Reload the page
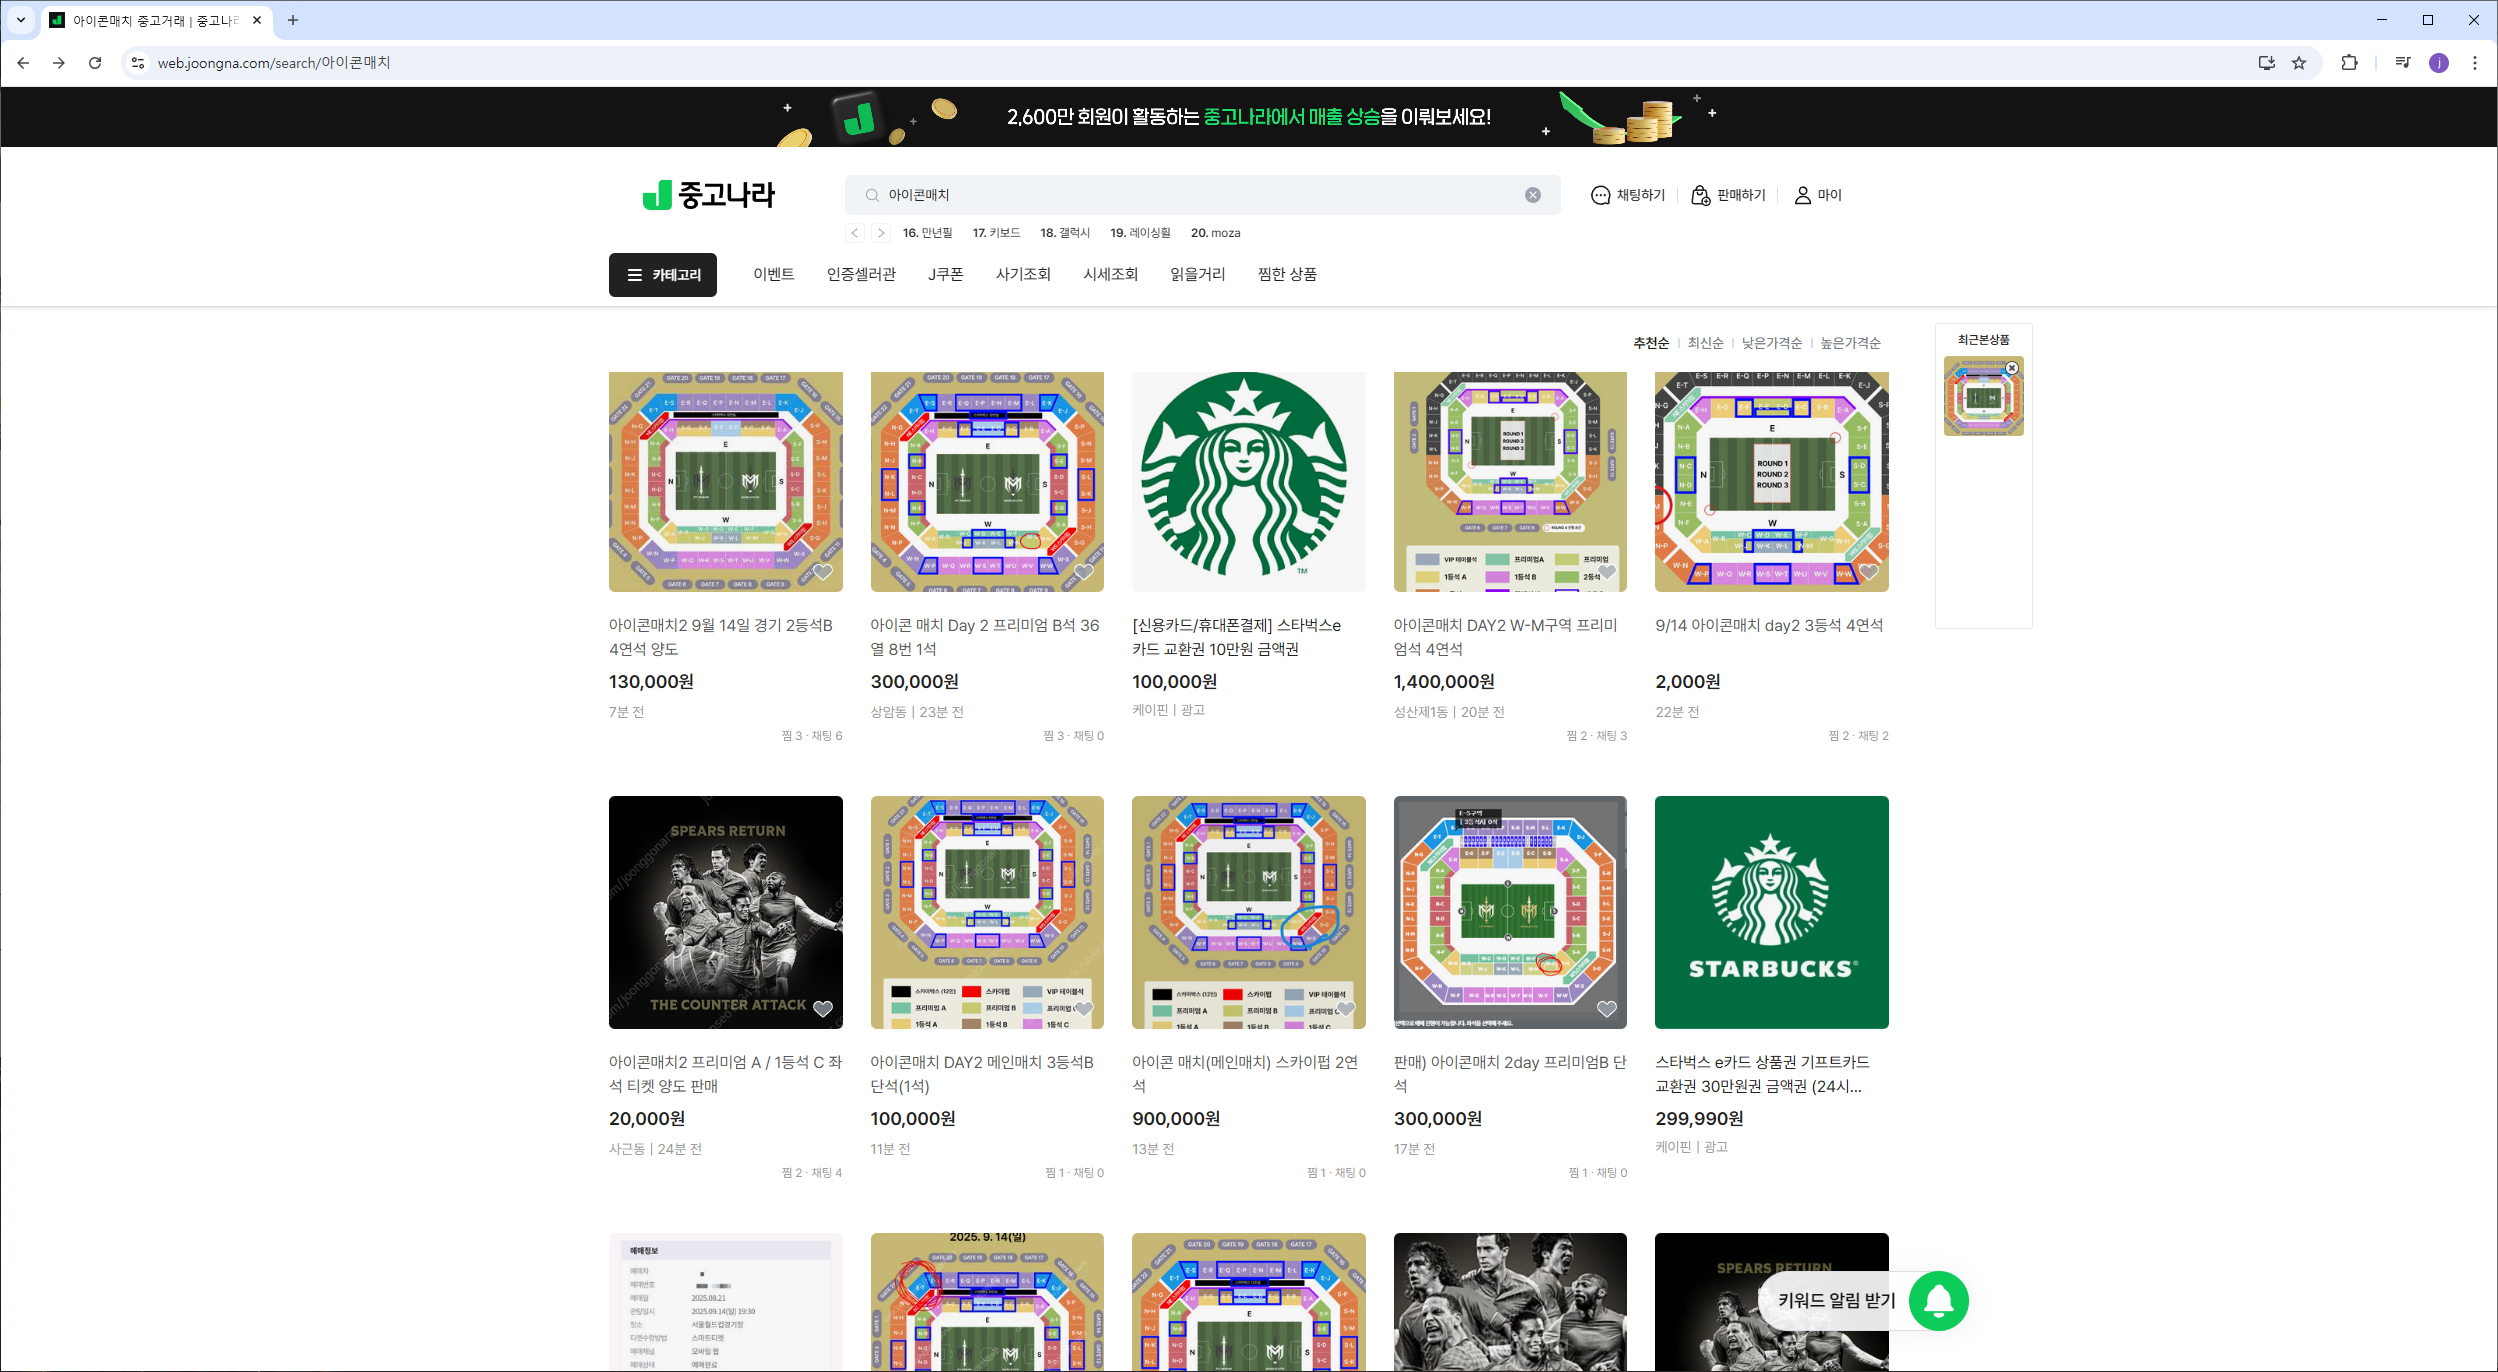 pyautogui.click(x=95, y=63)
